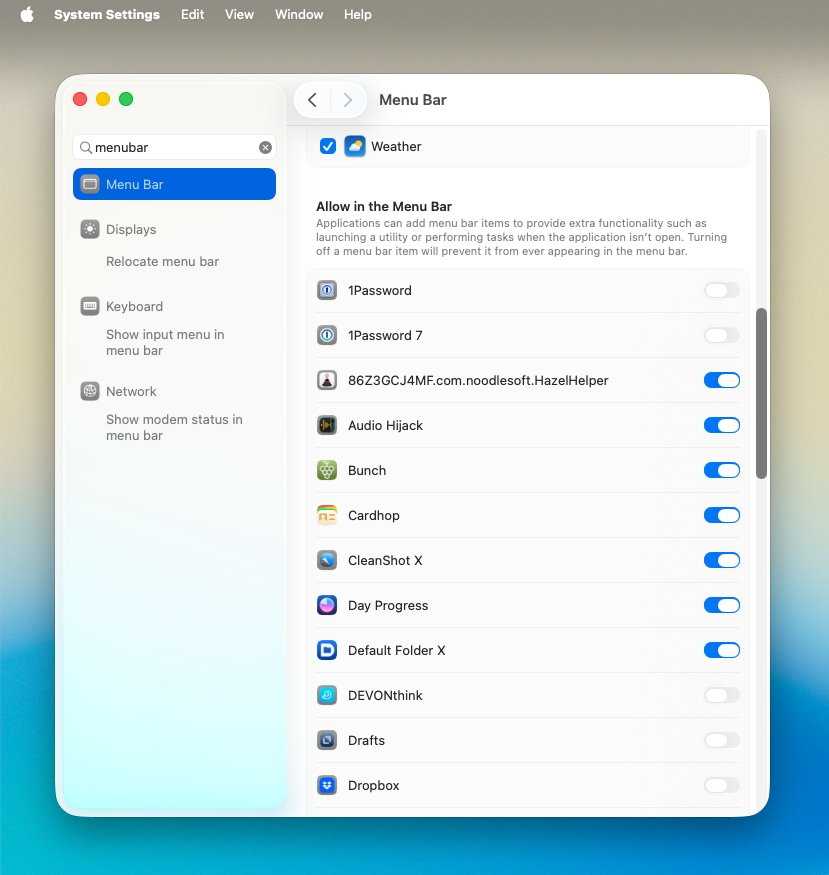Click the search magnifier icon
Screen dimensions: 829x875
(x=86, y=147)
